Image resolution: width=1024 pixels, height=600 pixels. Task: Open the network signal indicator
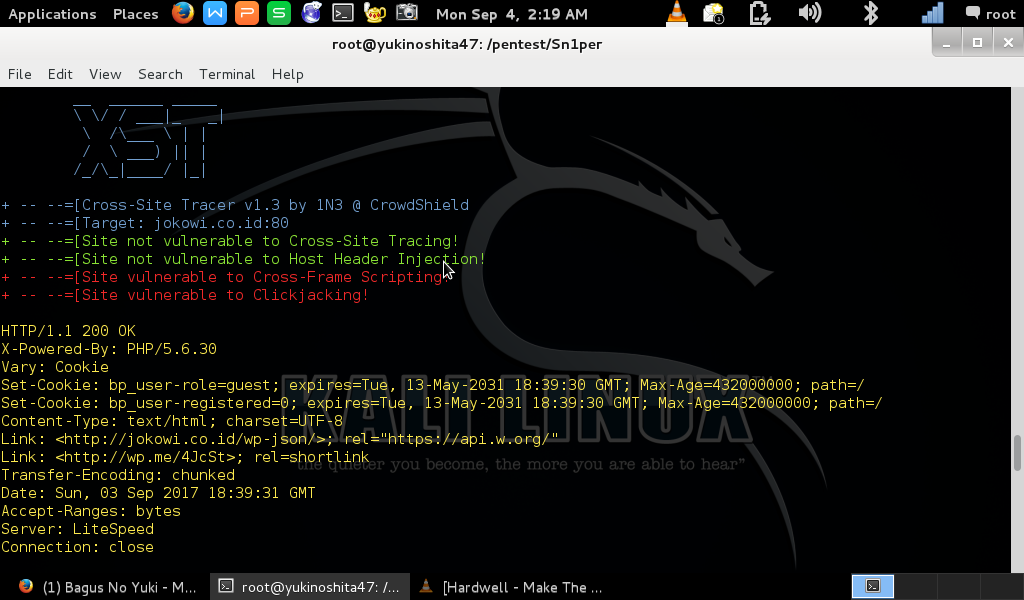pos(933,13)
